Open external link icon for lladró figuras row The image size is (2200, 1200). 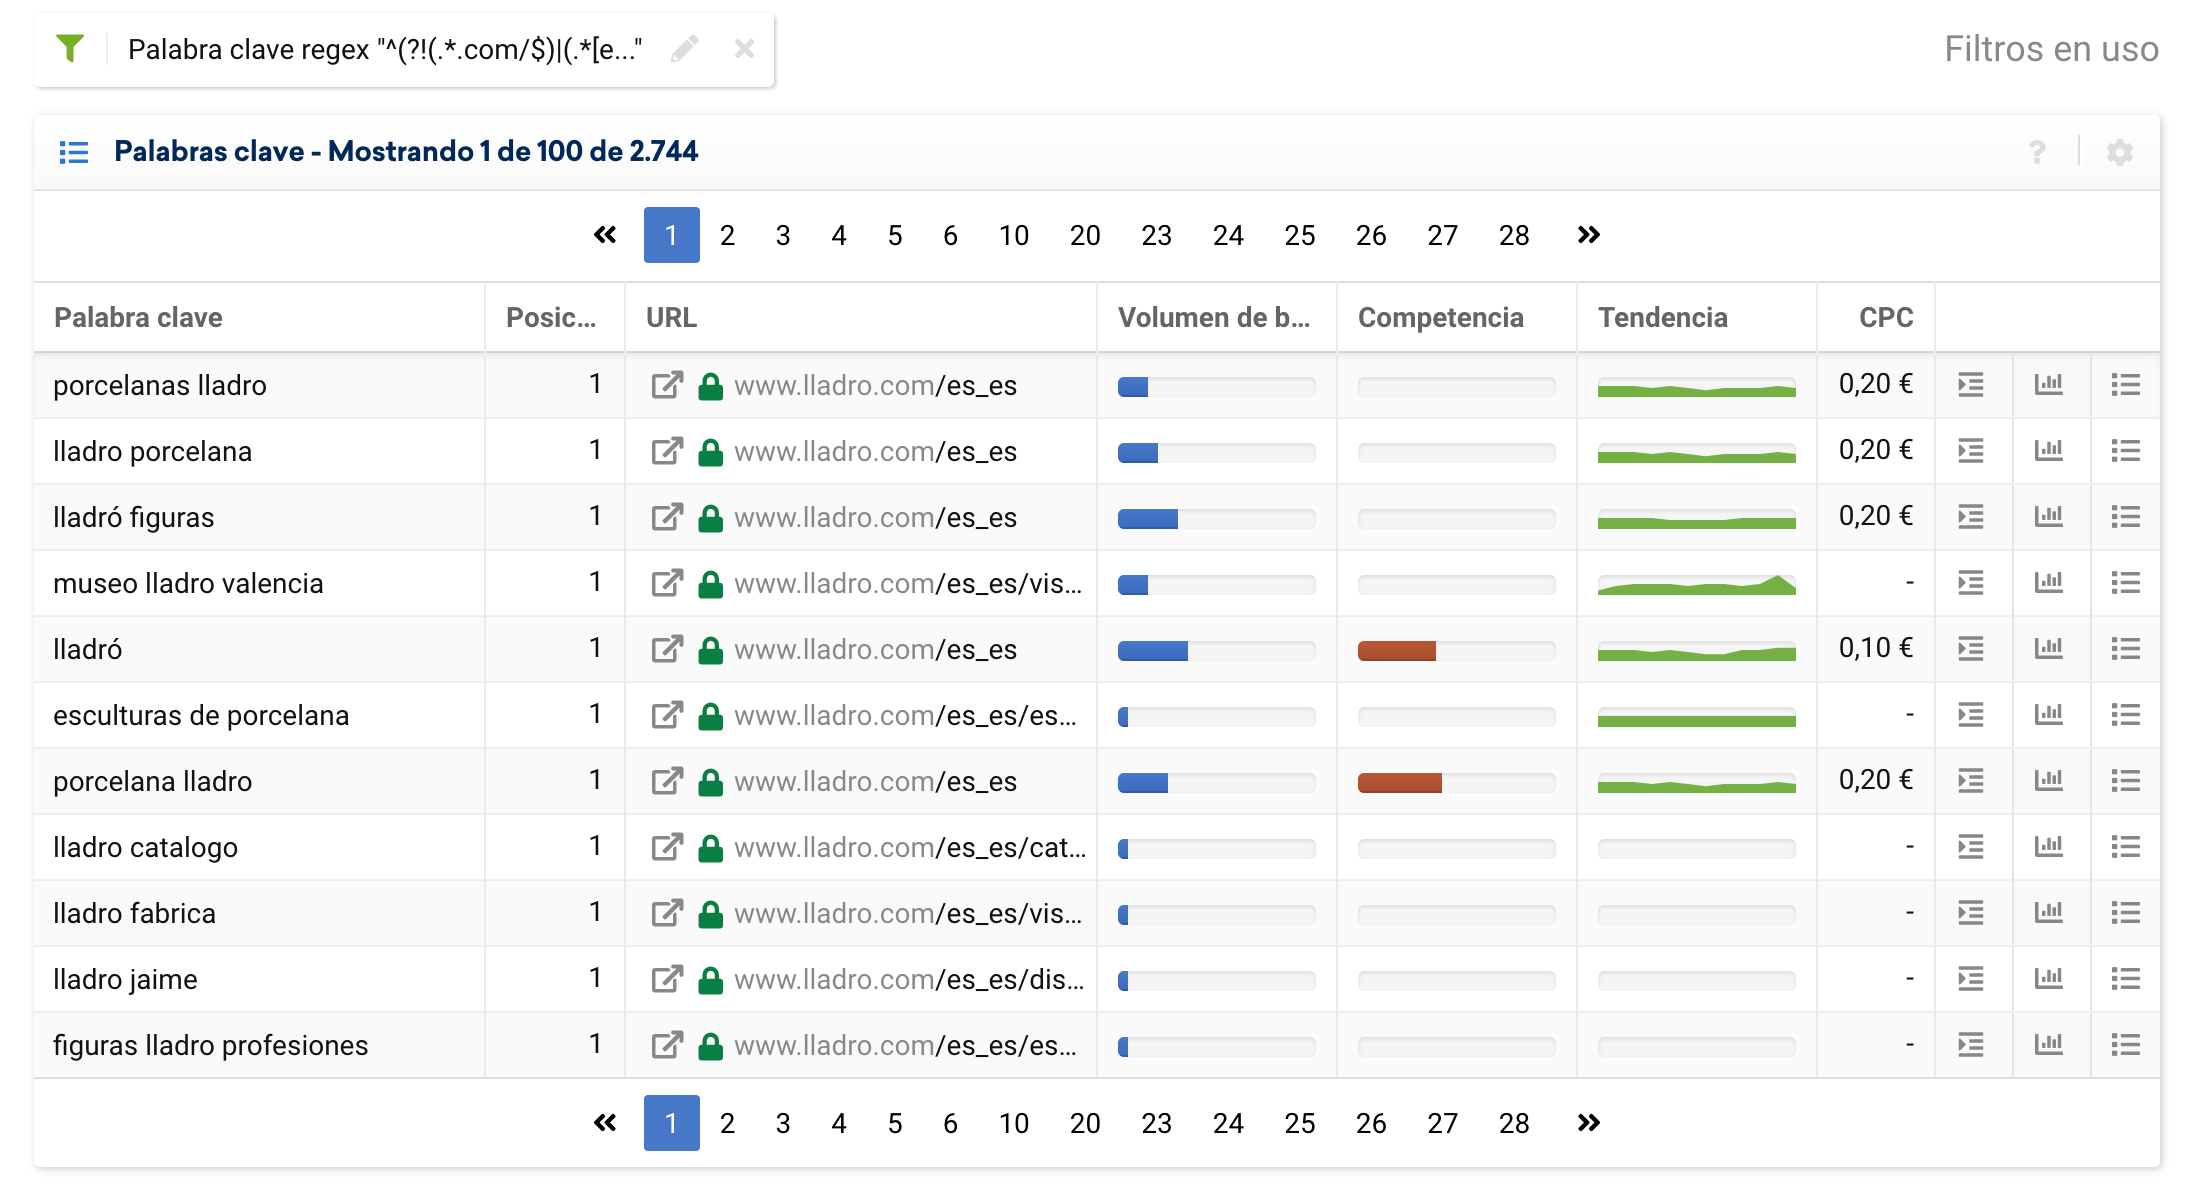(x=667, y=517)
